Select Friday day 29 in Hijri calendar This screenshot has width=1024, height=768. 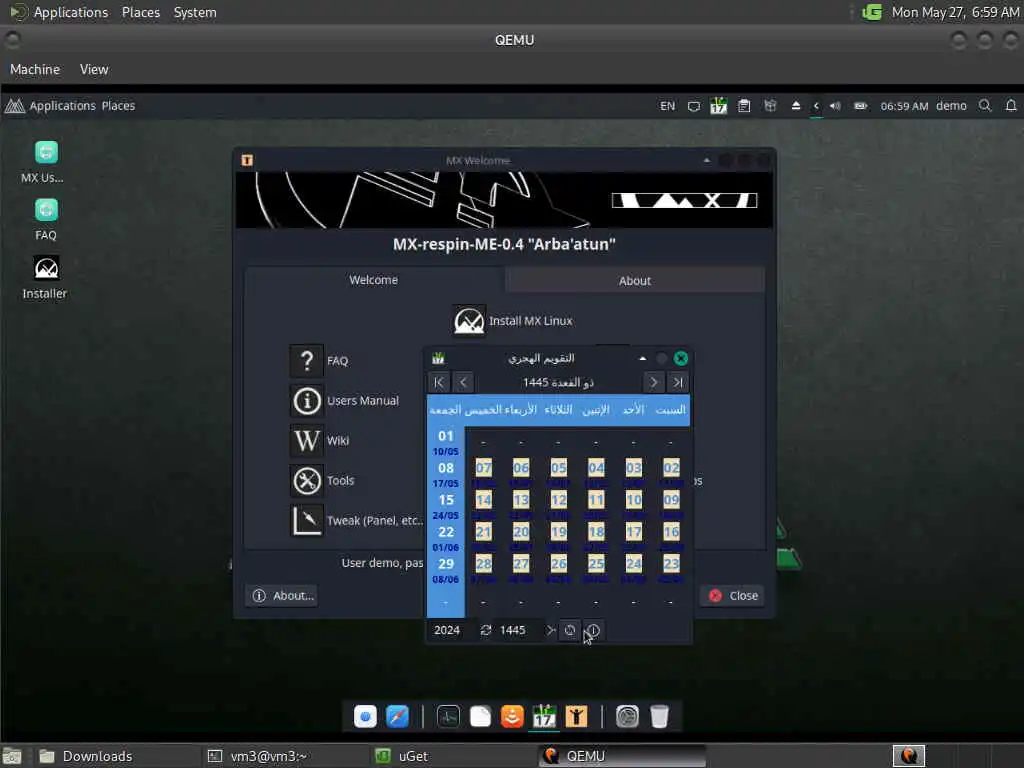[x=446, y=564]
